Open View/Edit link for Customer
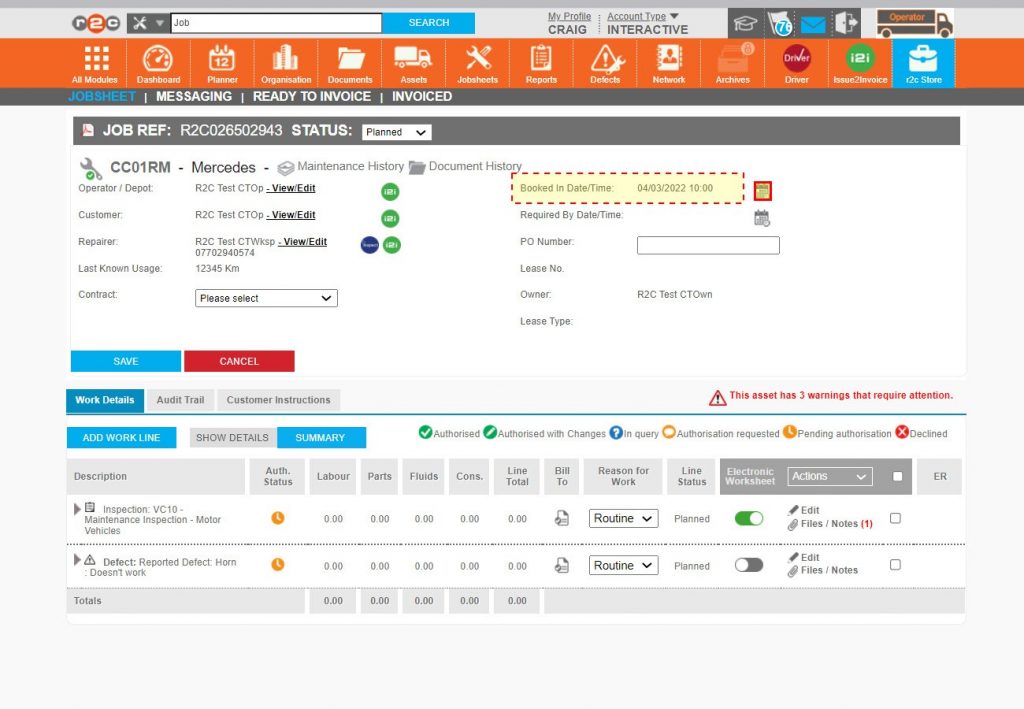The width and height of the screenshot is (1024, 709). tap(292, 215)
